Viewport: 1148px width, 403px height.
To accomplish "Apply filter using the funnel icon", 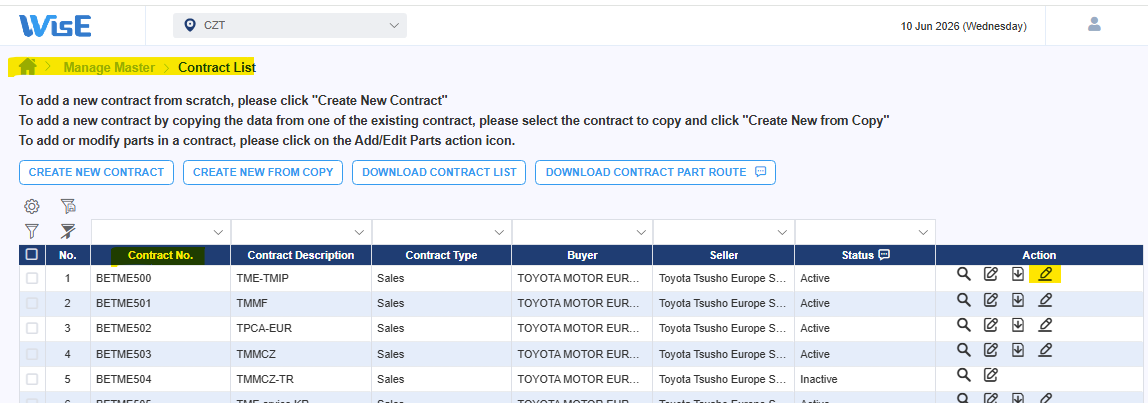I will pos(31,232).
